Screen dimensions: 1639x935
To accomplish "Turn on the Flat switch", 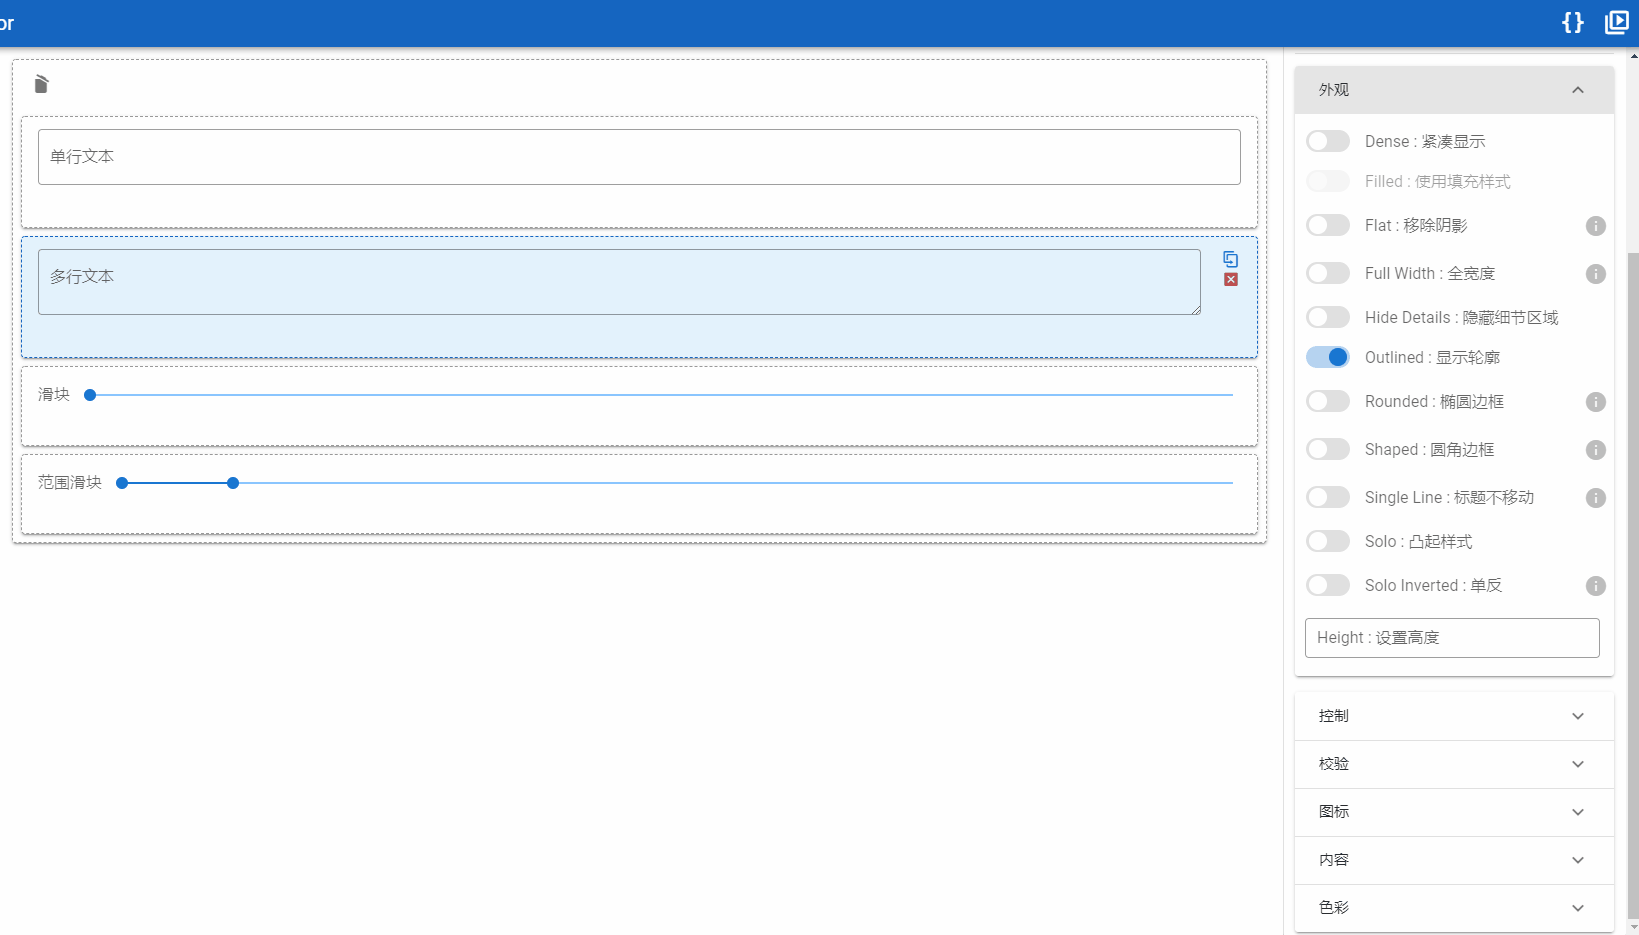I will [x=1328, y=225].
